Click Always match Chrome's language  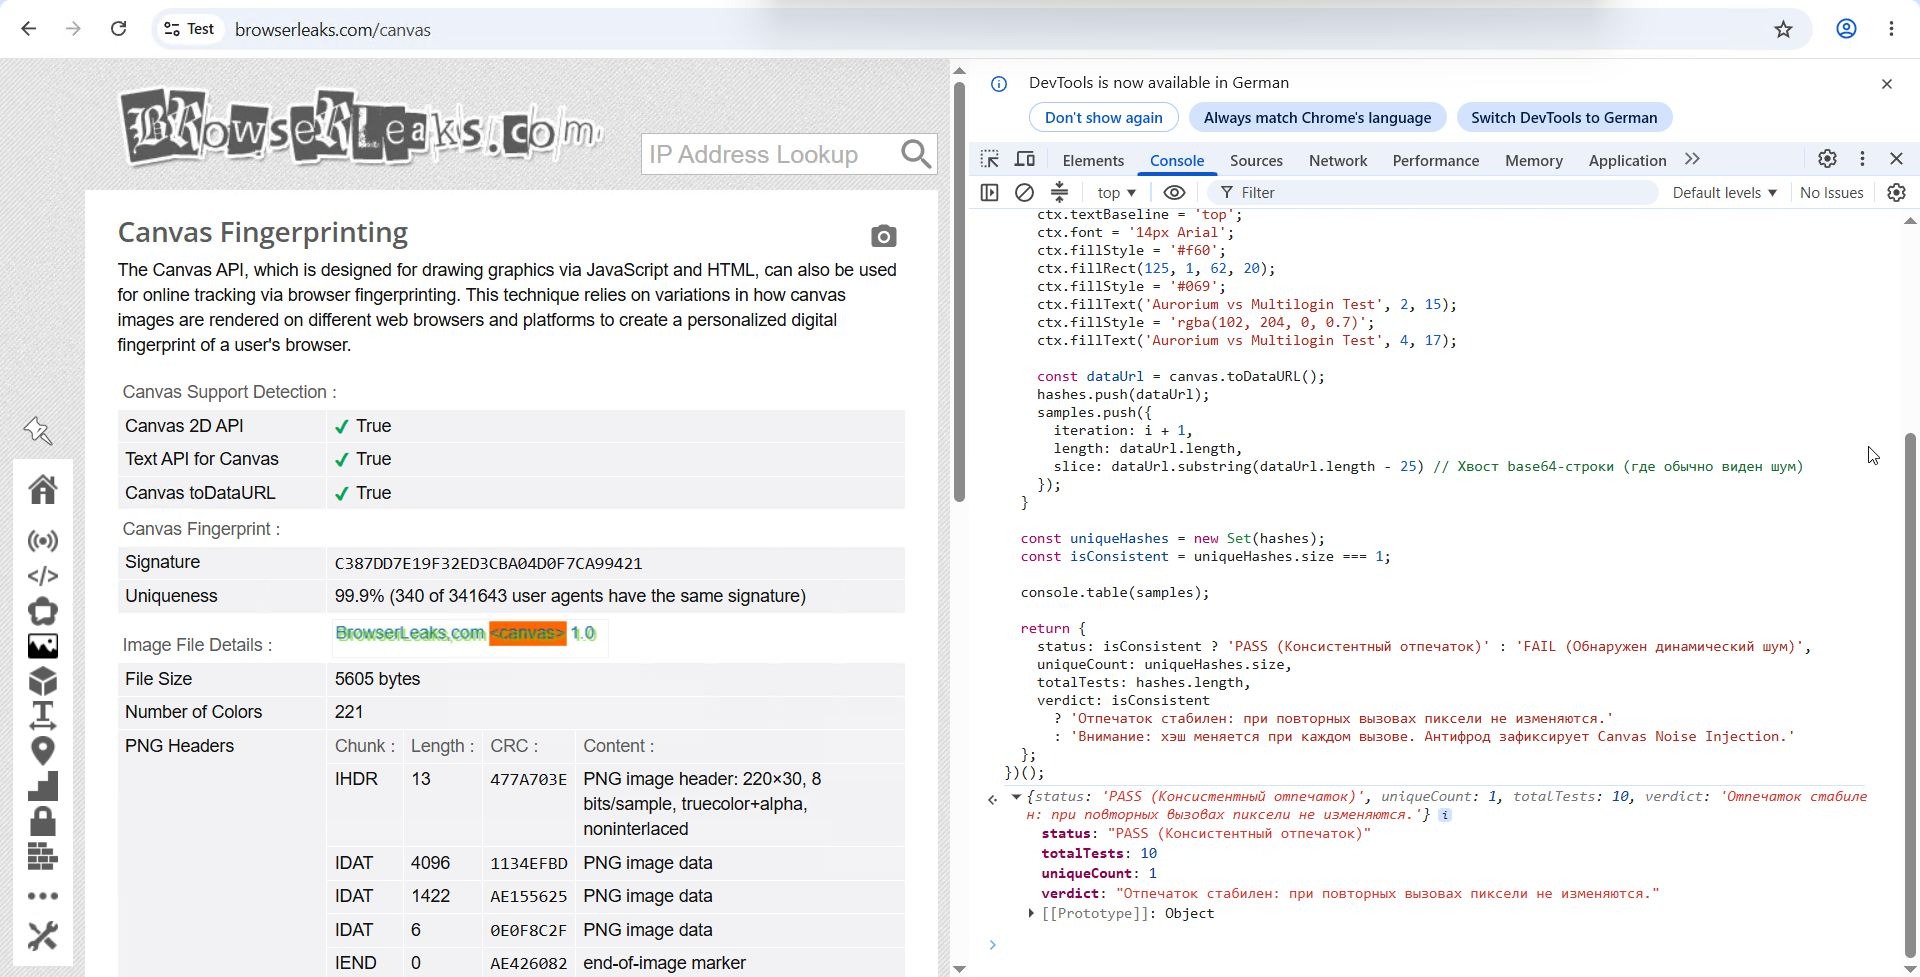(1317, 117)
